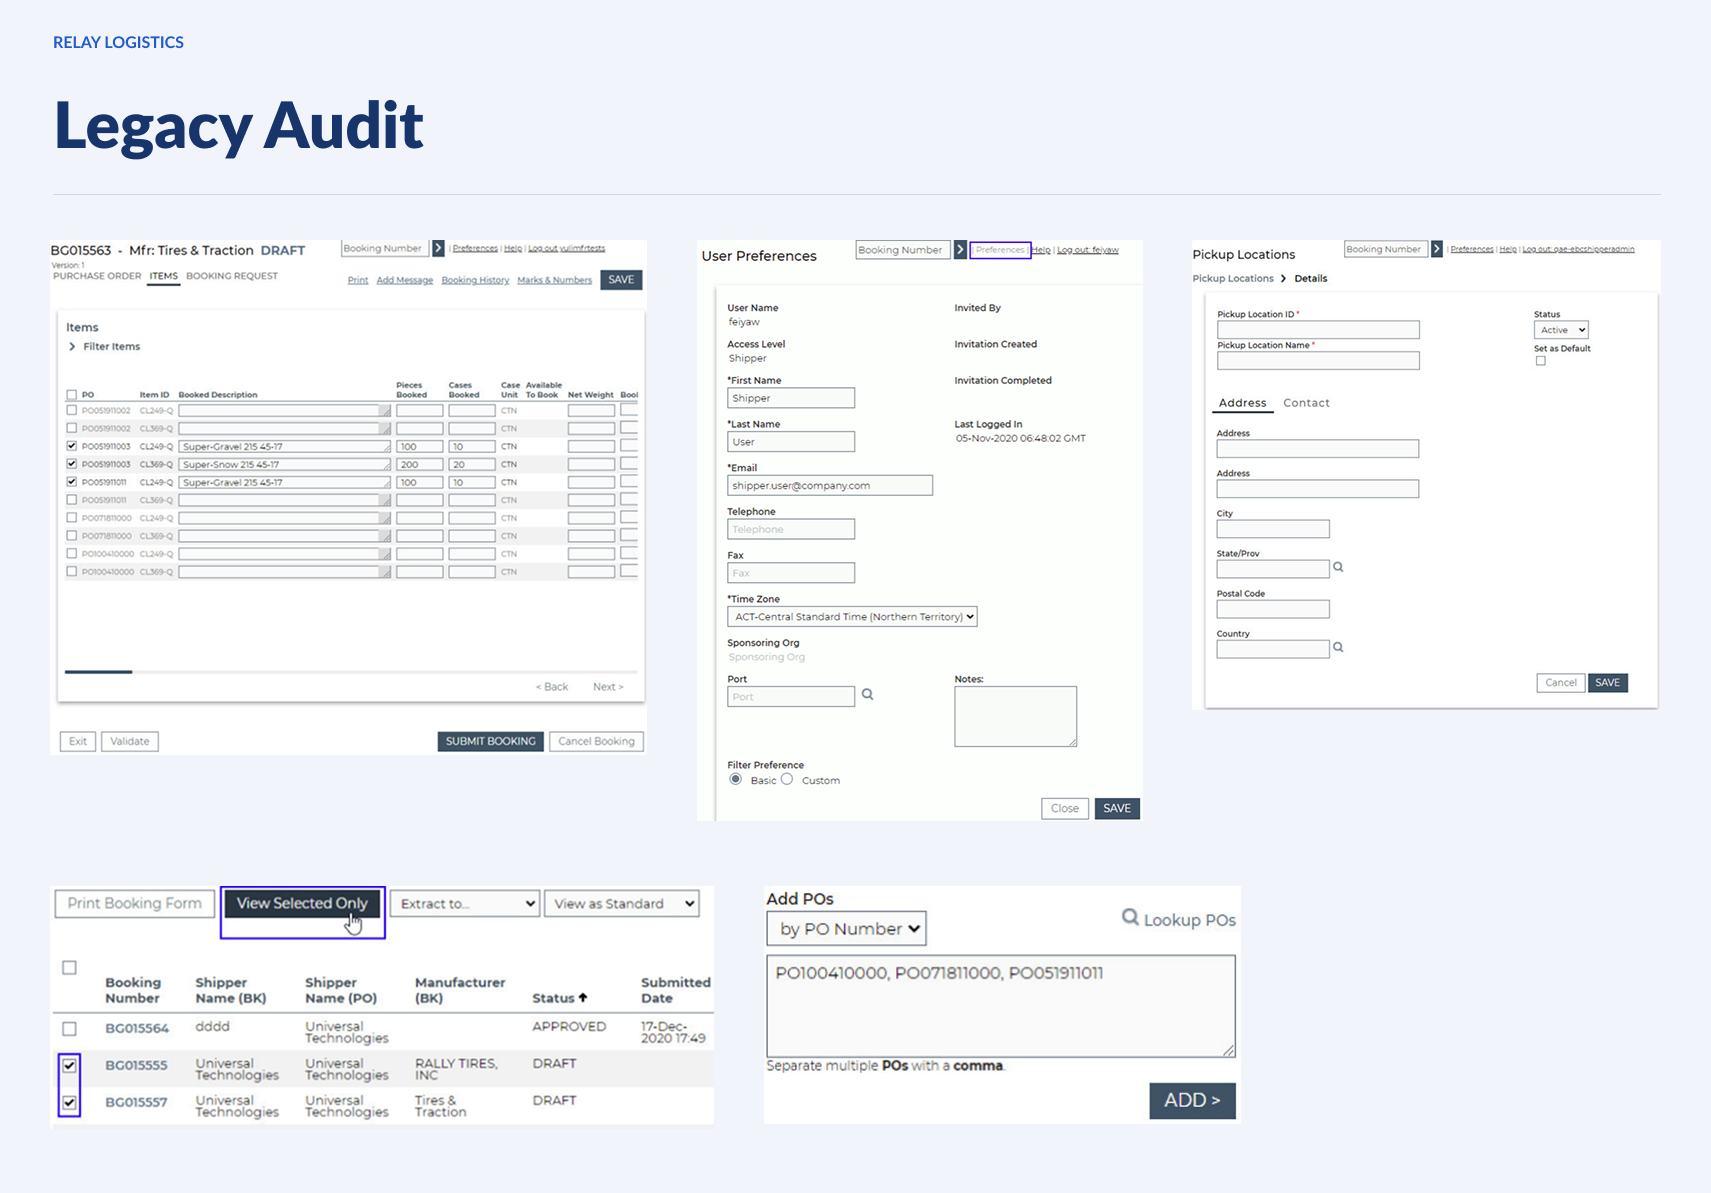Click the Email input field
This screenshot has width=1711, height=1193.
[x=830, y=485]
